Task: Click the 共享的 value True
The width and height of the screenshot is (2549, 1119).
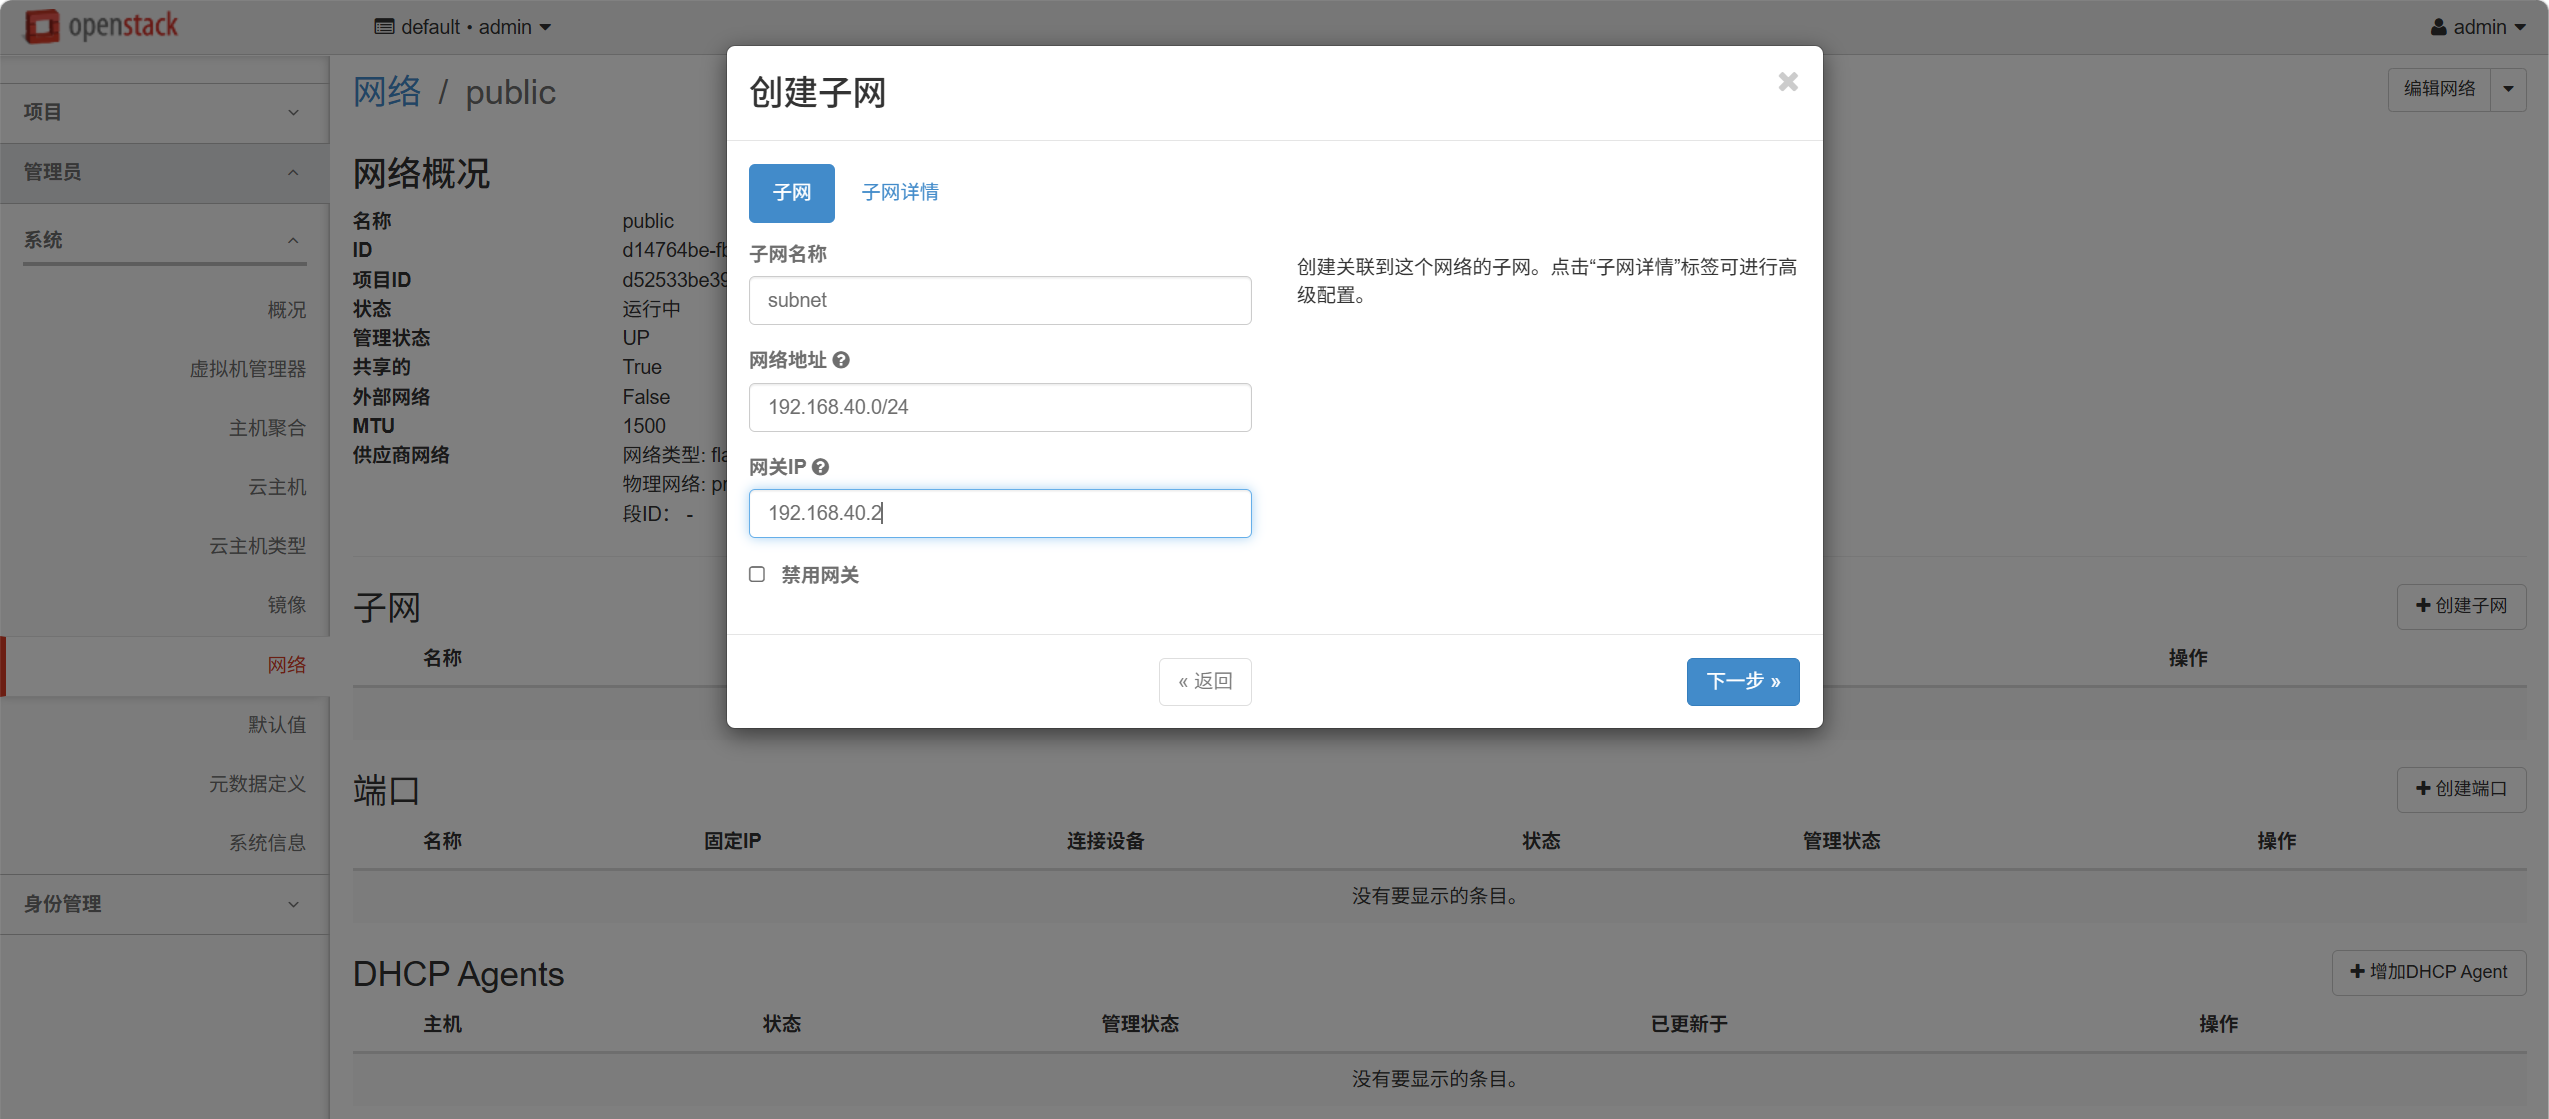Action: point(642,367)
